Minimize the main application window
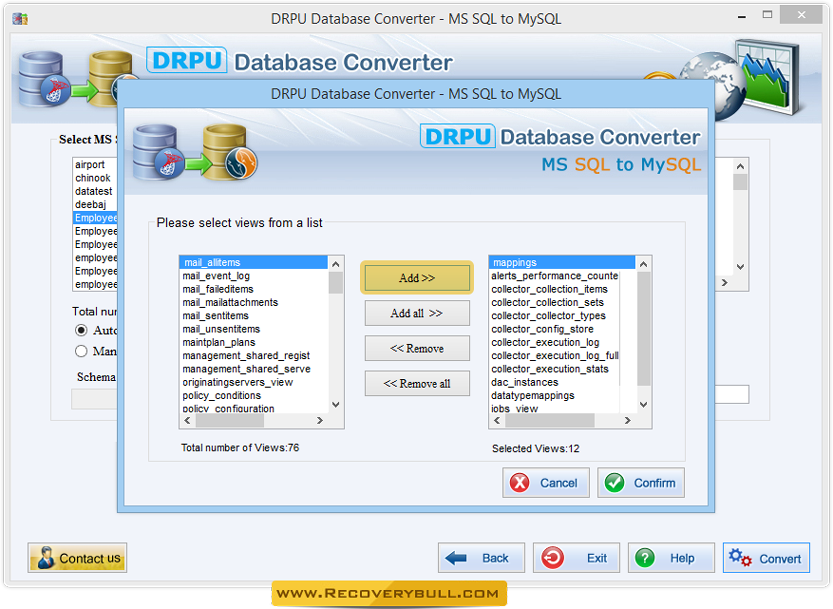 [741, 16]
